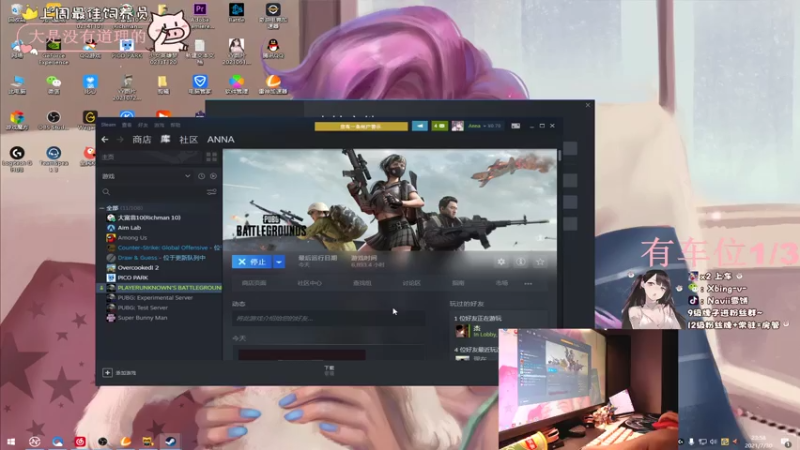Open Windows Start button
This screenshot has width=800, height=450.
11,441
